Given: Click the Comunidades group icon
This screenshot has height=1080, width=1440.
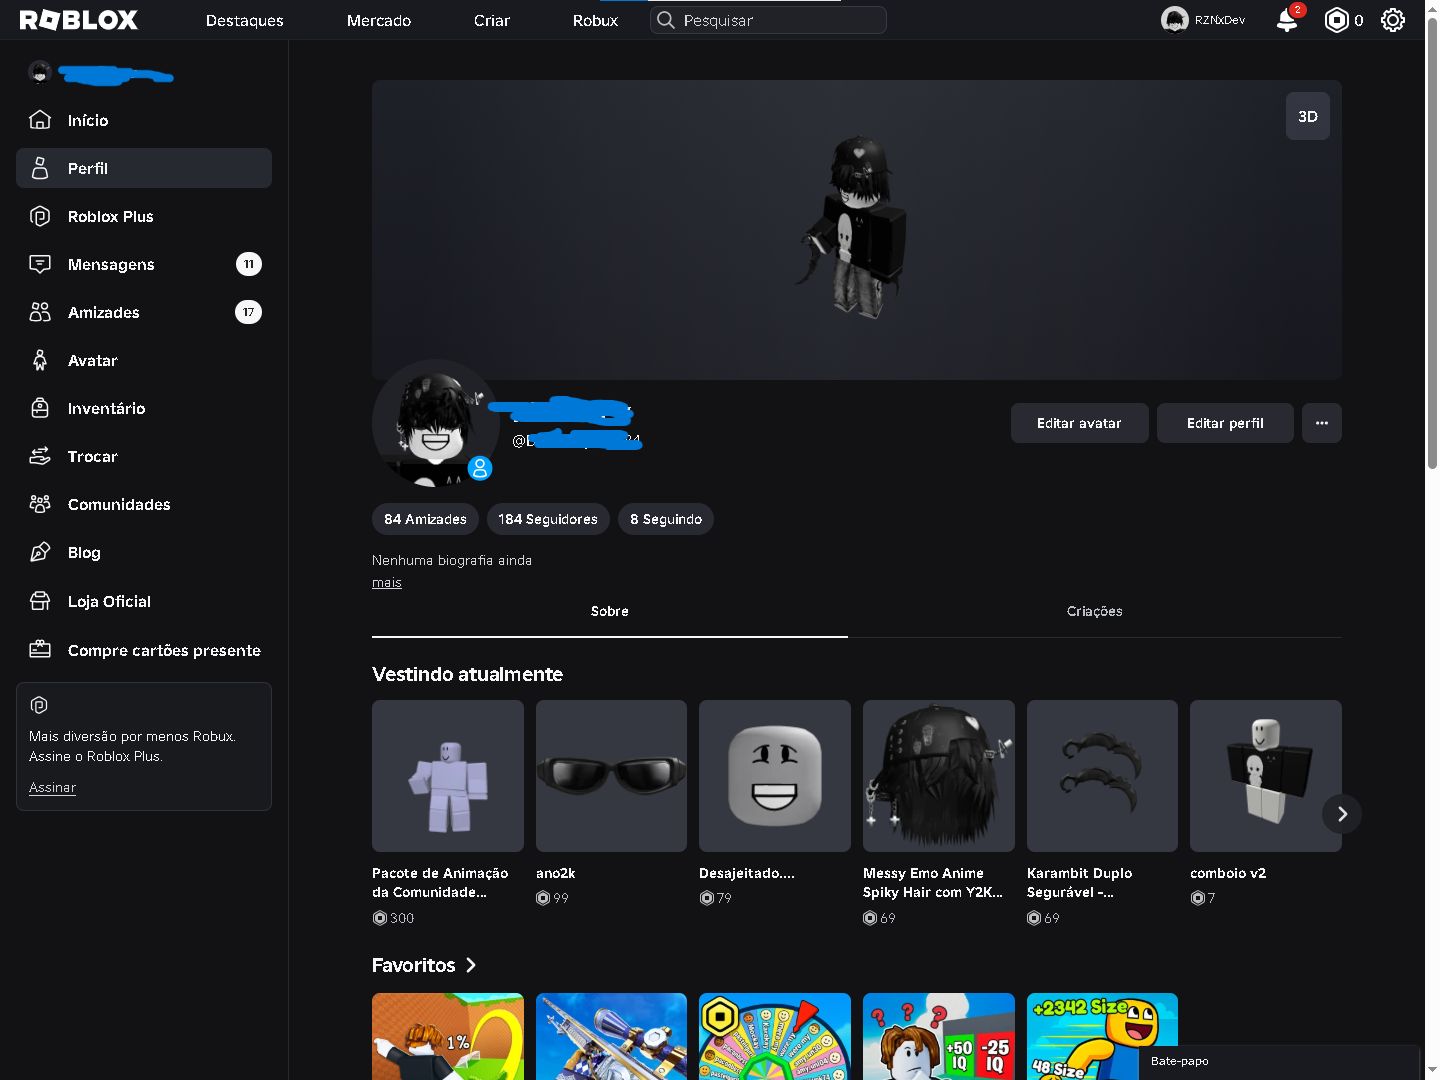Looking at the screenshot, I should (x=40, y=504).
